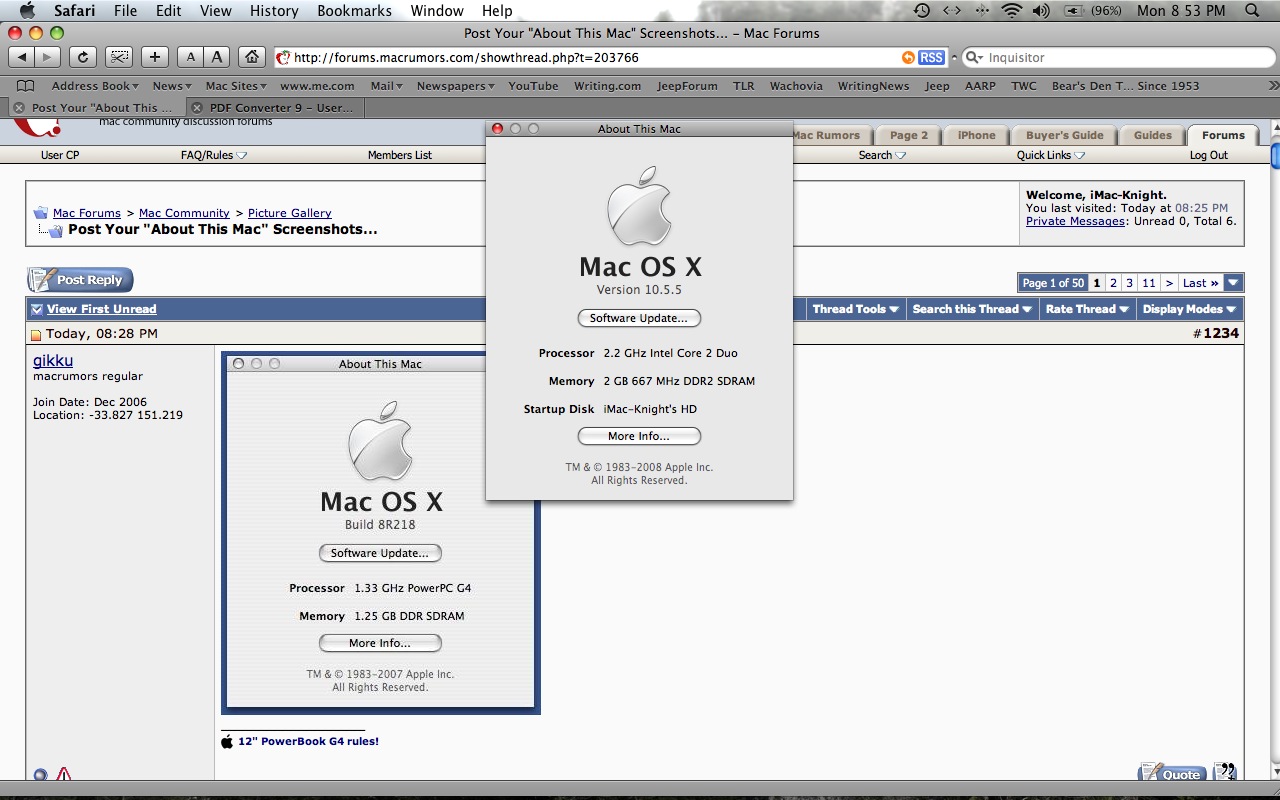Open the Rate Thread dropdown
The width and height of the screenshot is (1280, 800).
1087,309
